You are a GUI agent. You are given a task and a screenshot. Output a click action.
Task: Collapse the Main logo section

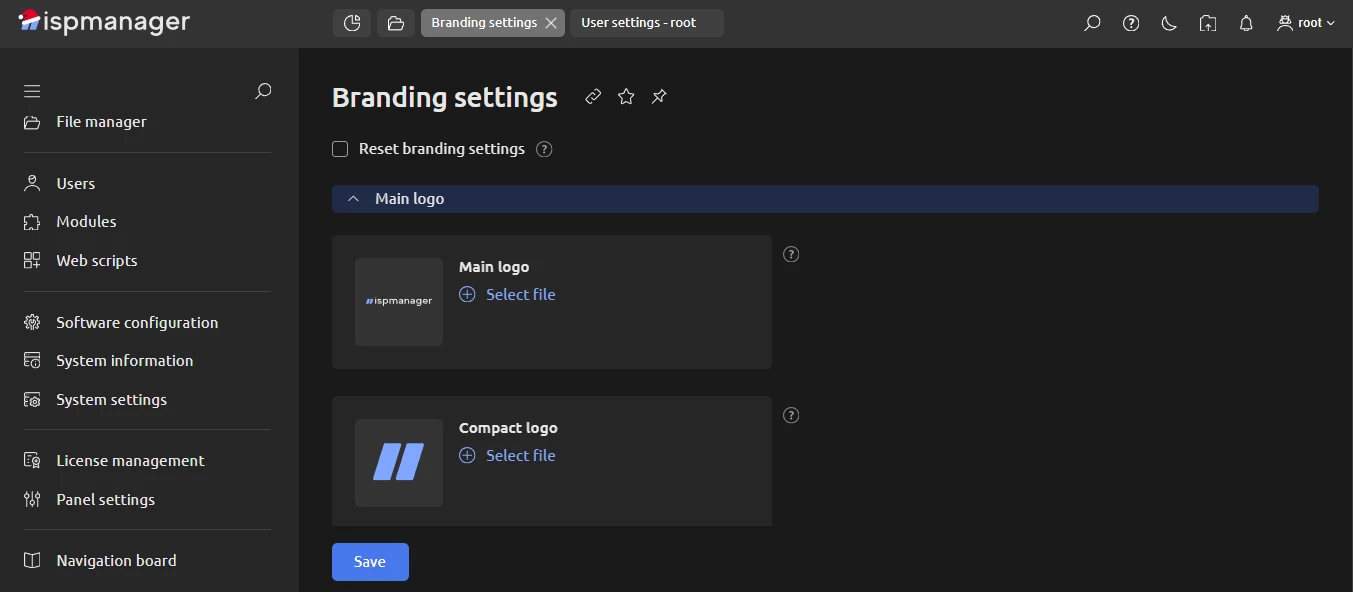pyautogui.click(x=353, y=198)
